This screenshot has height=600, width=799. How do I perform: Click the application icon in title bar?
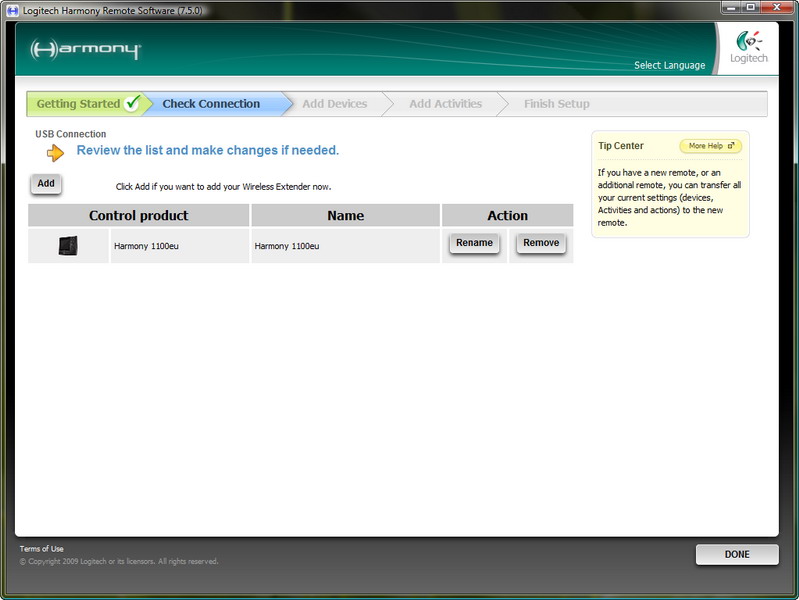click(x=12, y=9)
